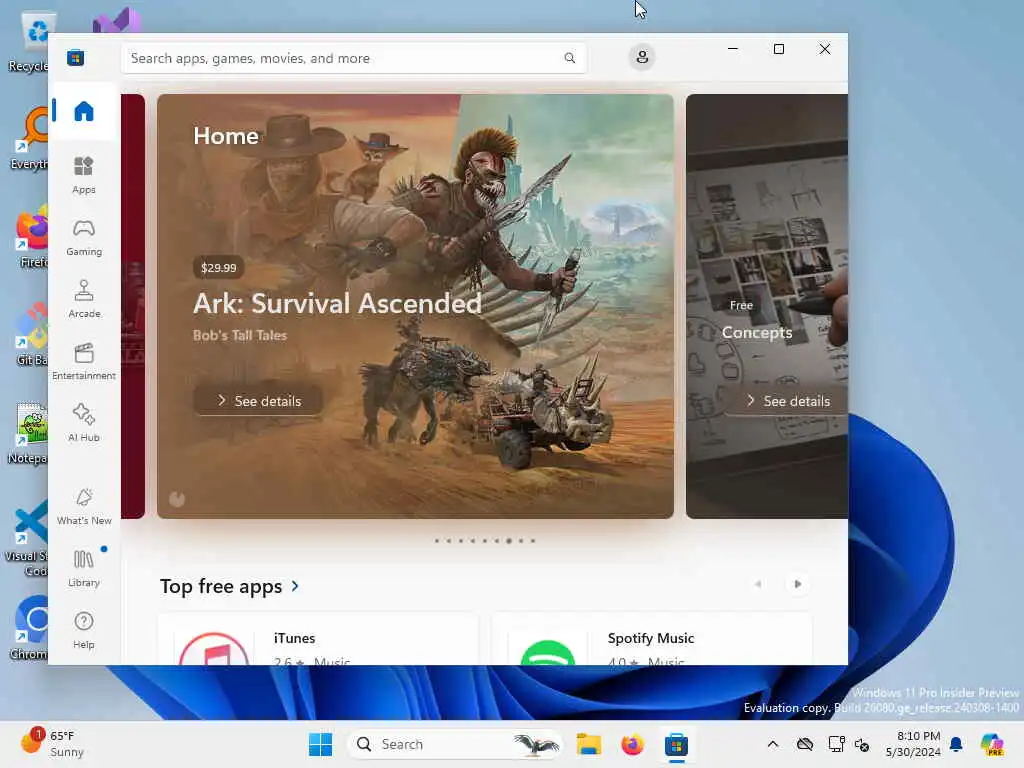Open the clock showing 8:10 PM

pos(913,744)
